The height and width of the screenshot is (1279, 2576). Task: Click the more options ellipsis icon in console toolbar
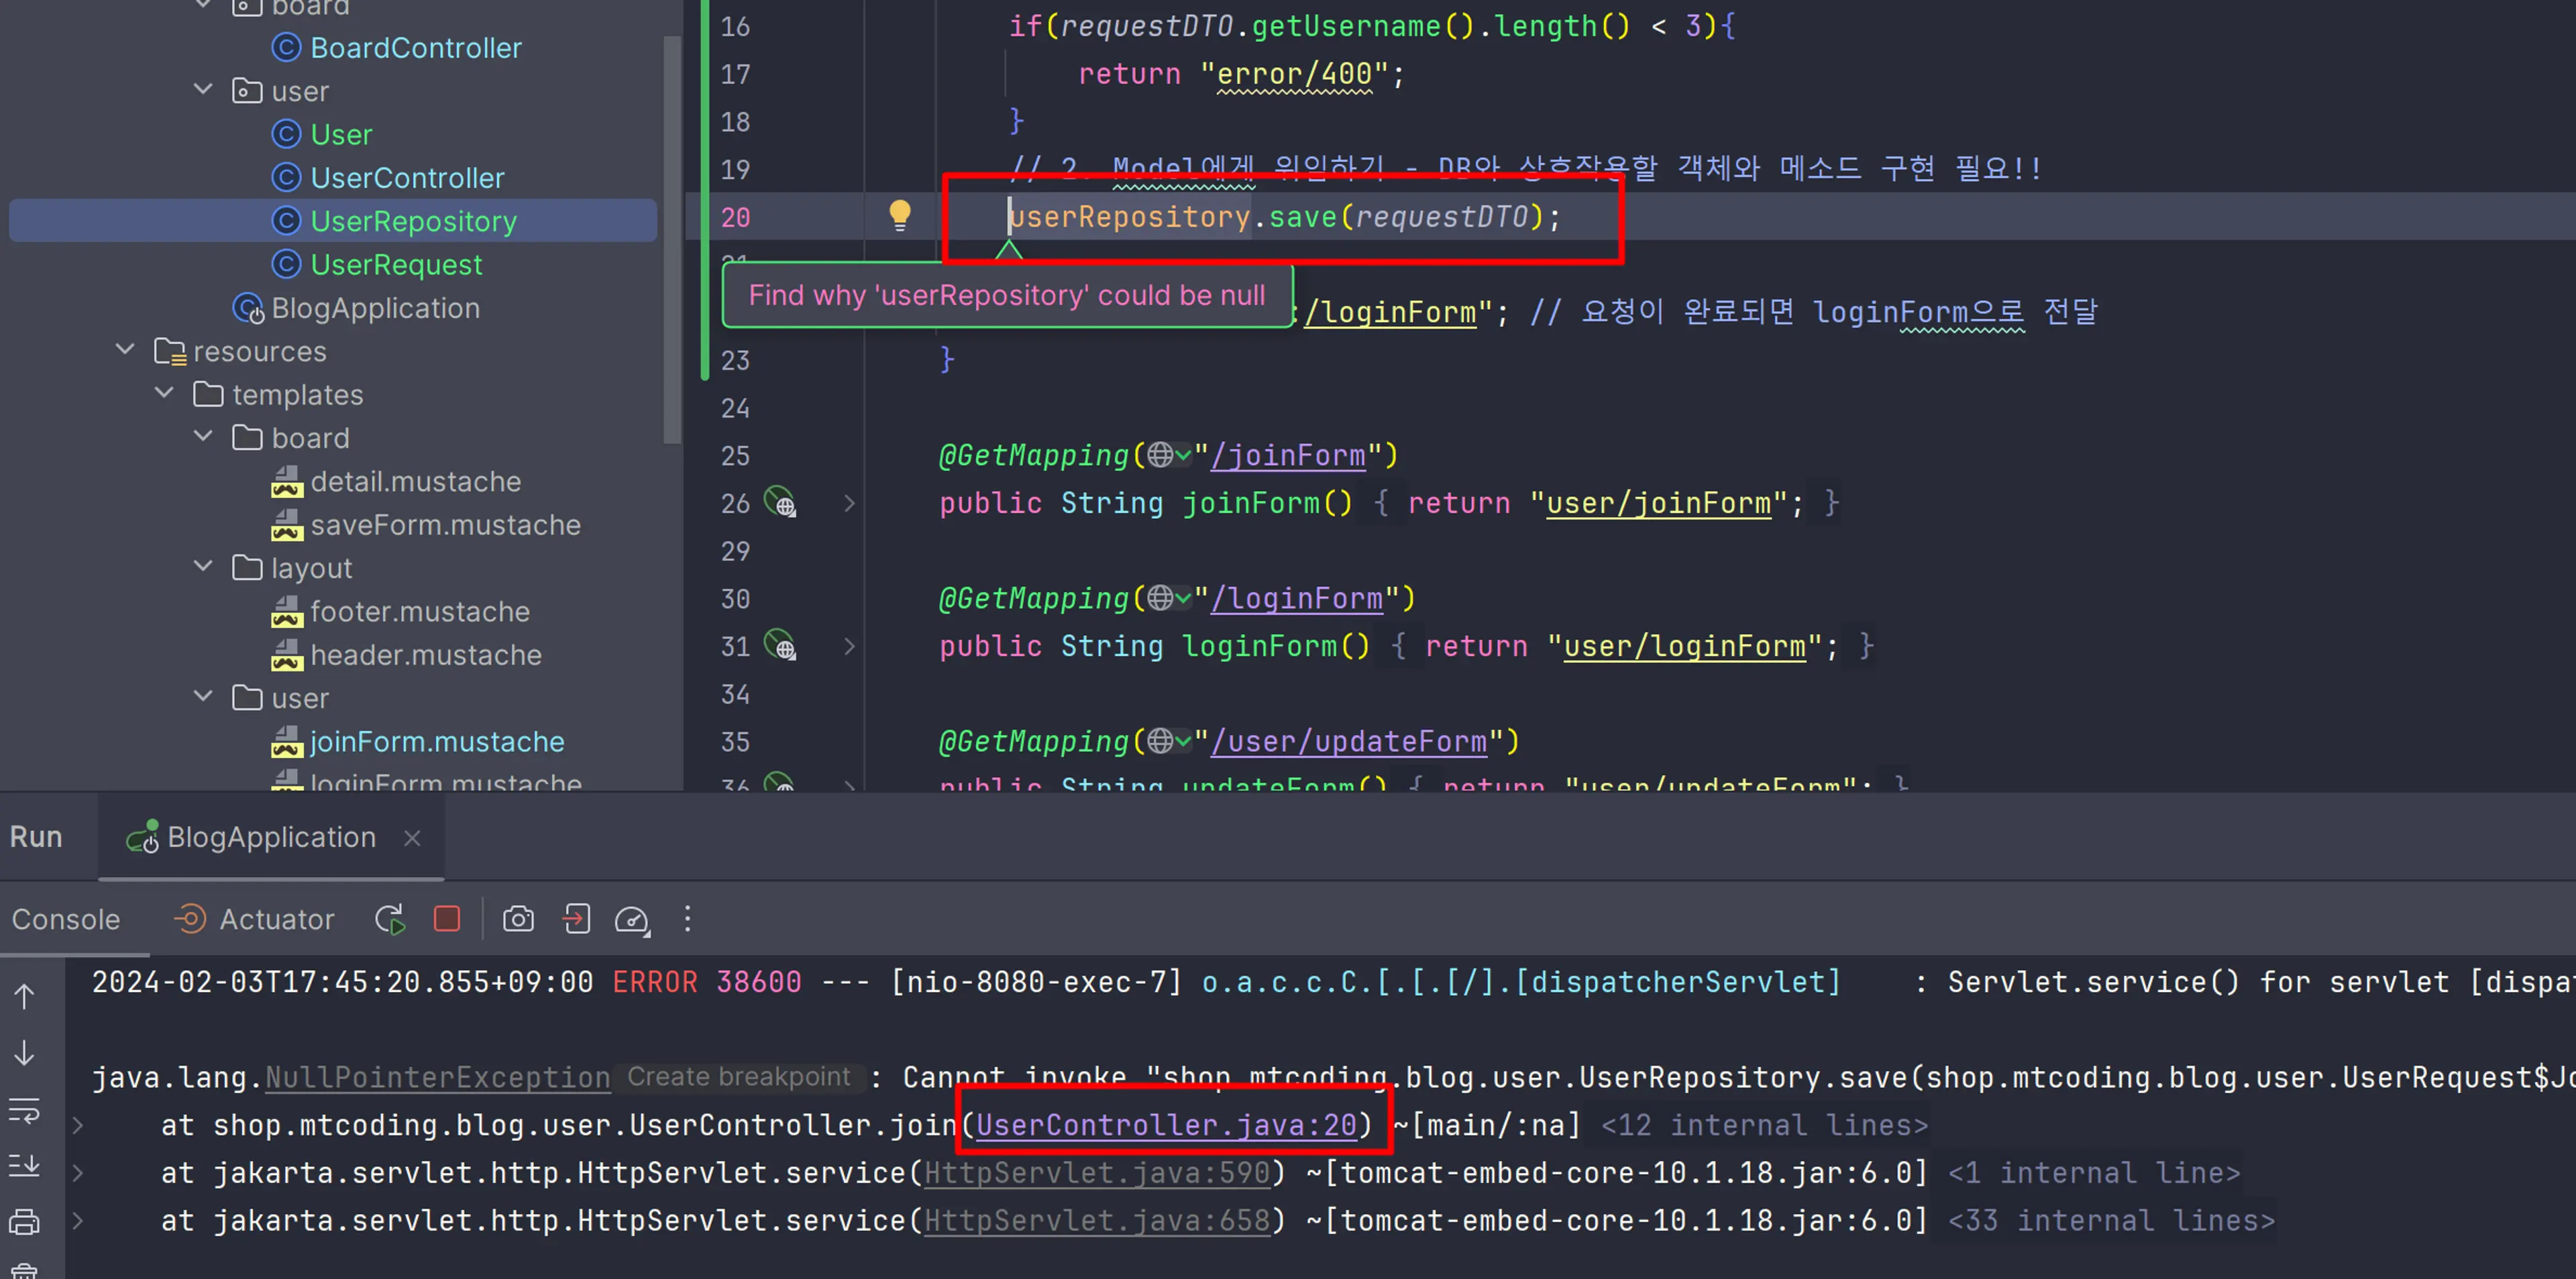(x=690, y=920)
